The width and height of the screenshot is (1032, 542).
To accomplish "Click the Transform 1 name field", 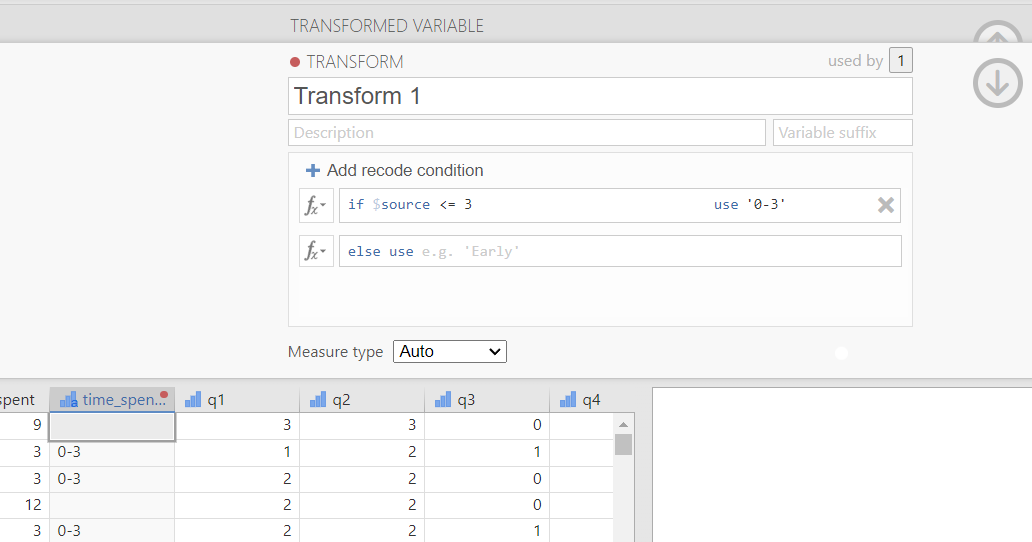I will [x=600, y=96].
